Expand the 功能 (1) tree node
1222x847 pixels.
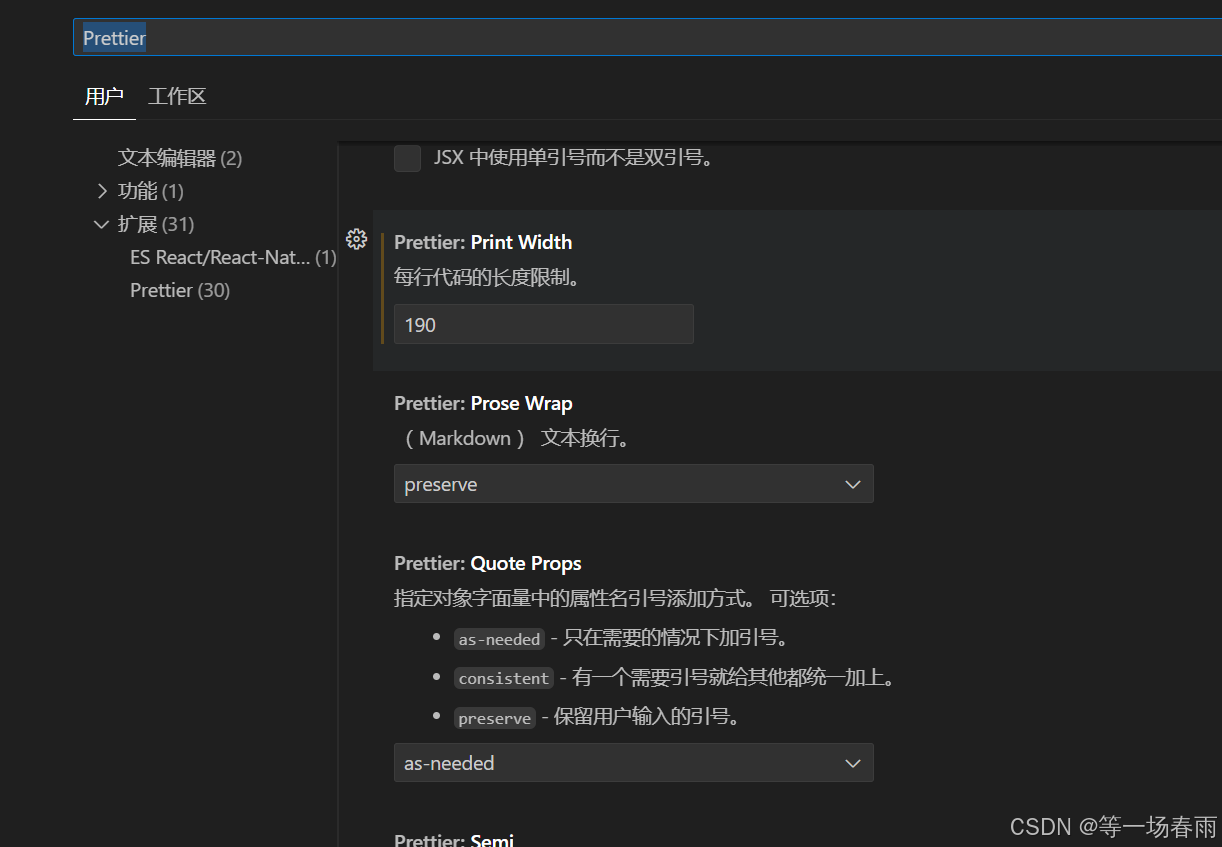coord(102,191)
